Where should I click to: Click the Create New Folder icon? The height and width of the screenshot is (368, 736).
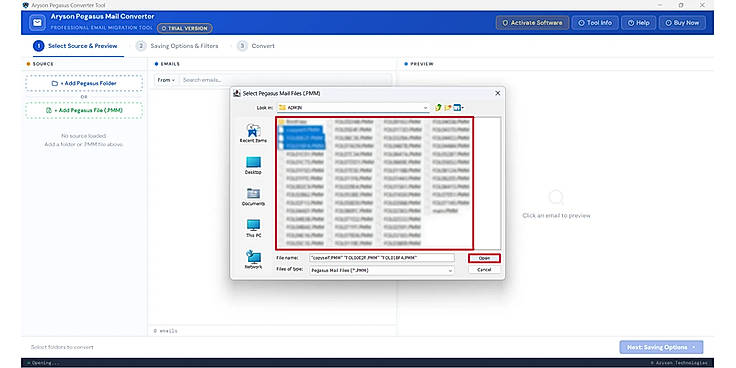448,107
